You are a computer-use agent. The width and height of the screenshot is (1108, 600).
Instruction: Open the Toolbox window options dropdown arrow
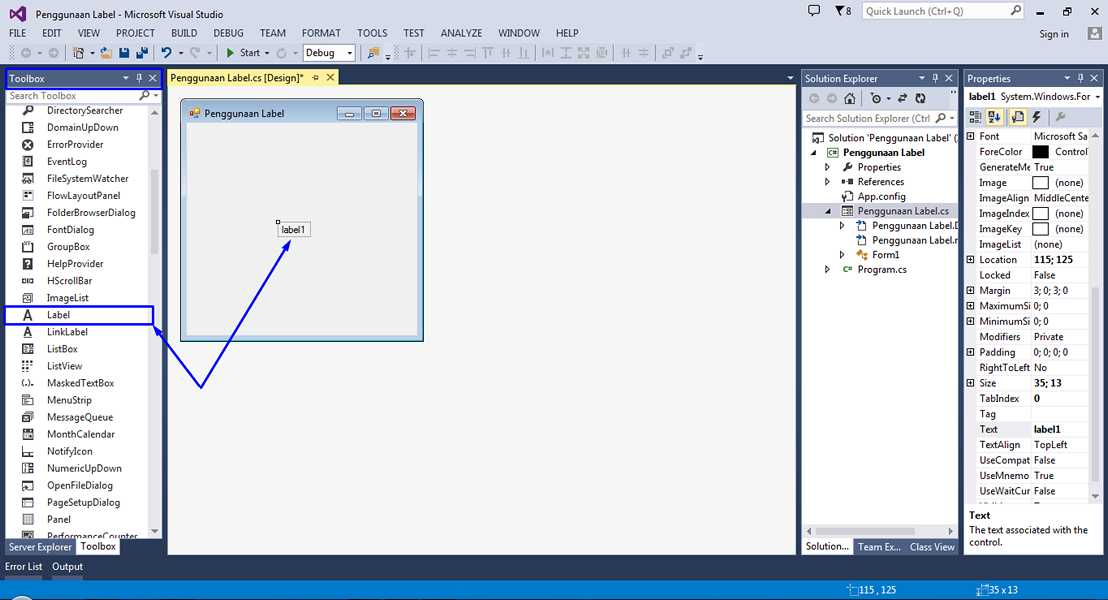pos(125,78)
